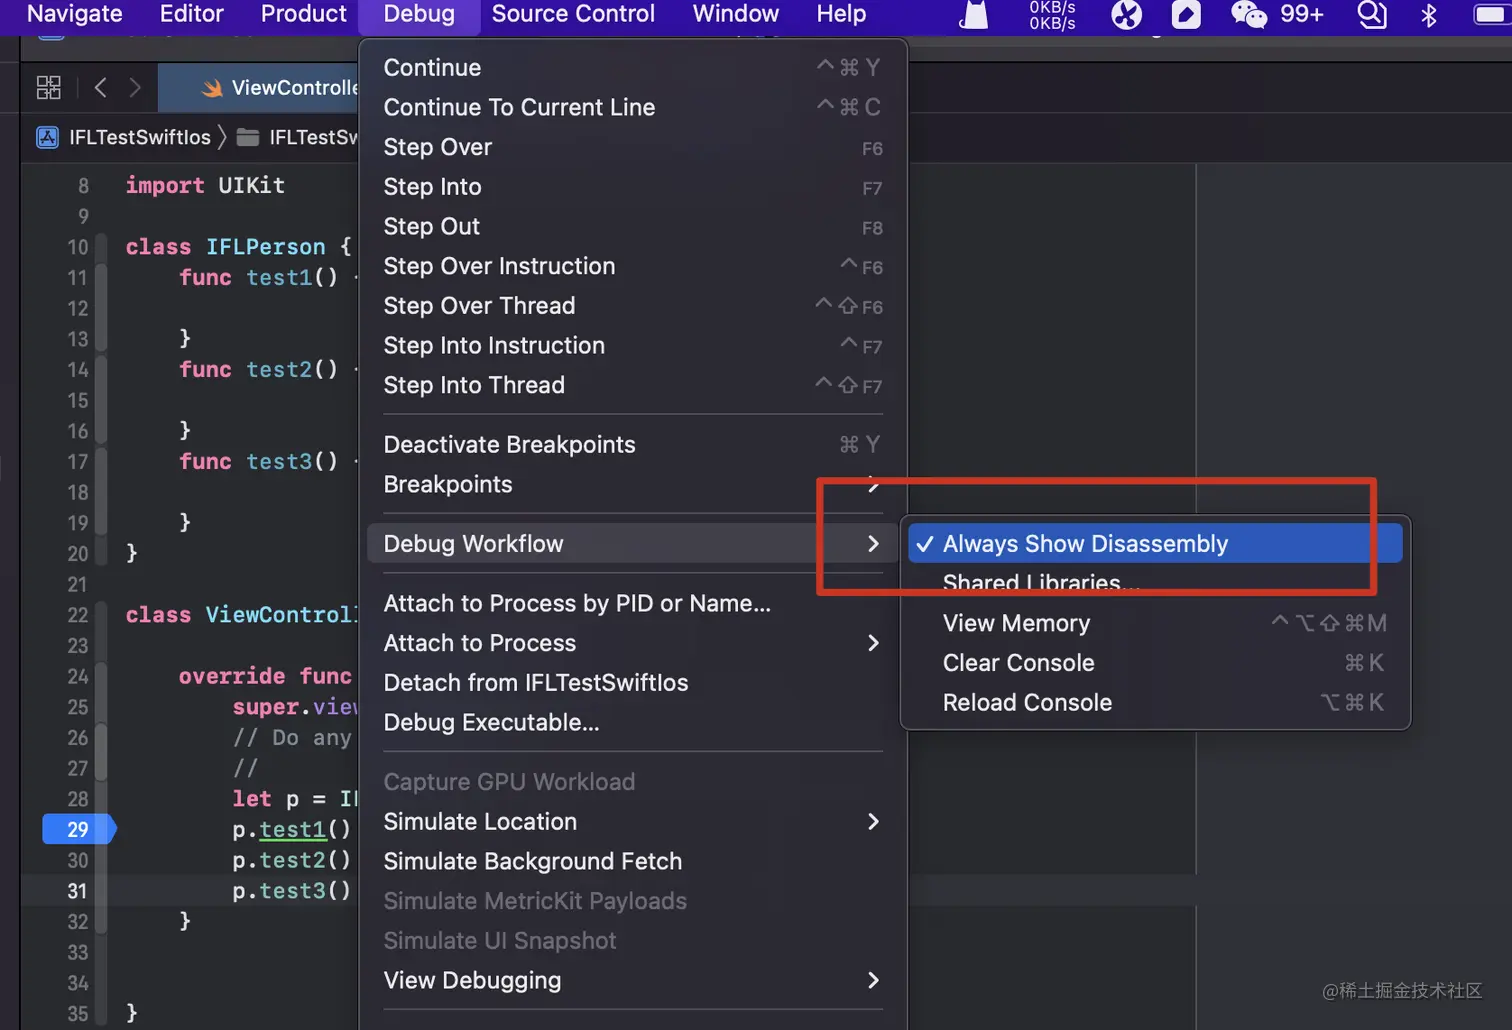Viewport: 1512px width, 1030px height.
Task: Click the IFLTestSw folder icon in breadcrumb
Action: click(248, 137)
